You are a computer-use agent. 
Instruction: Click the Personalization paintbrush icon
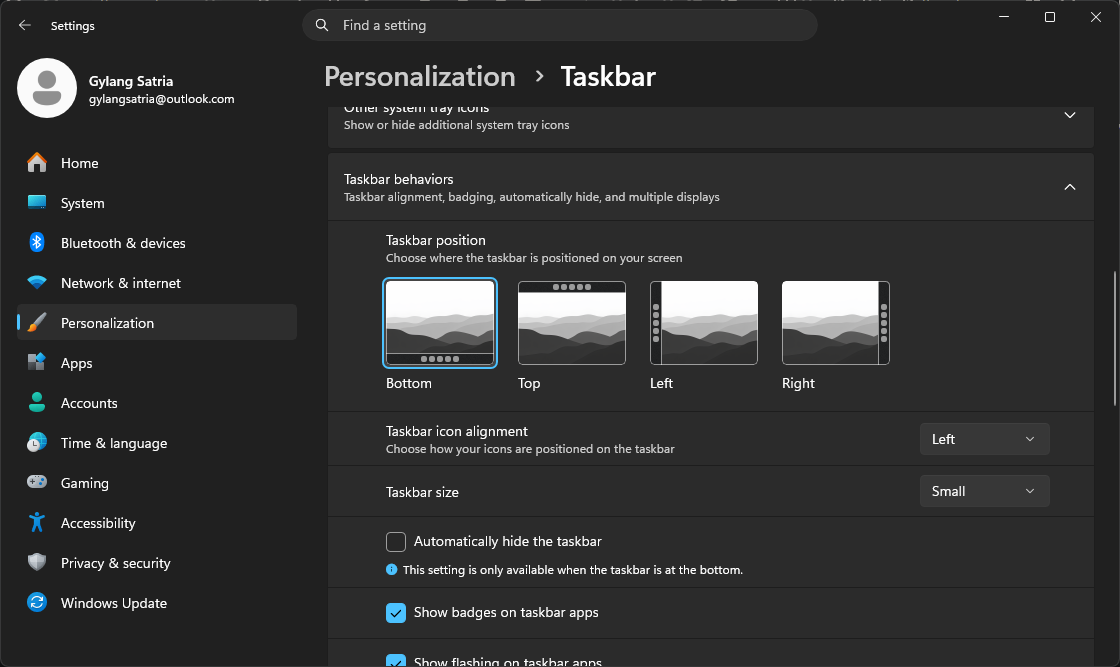(x=36, y=323)
